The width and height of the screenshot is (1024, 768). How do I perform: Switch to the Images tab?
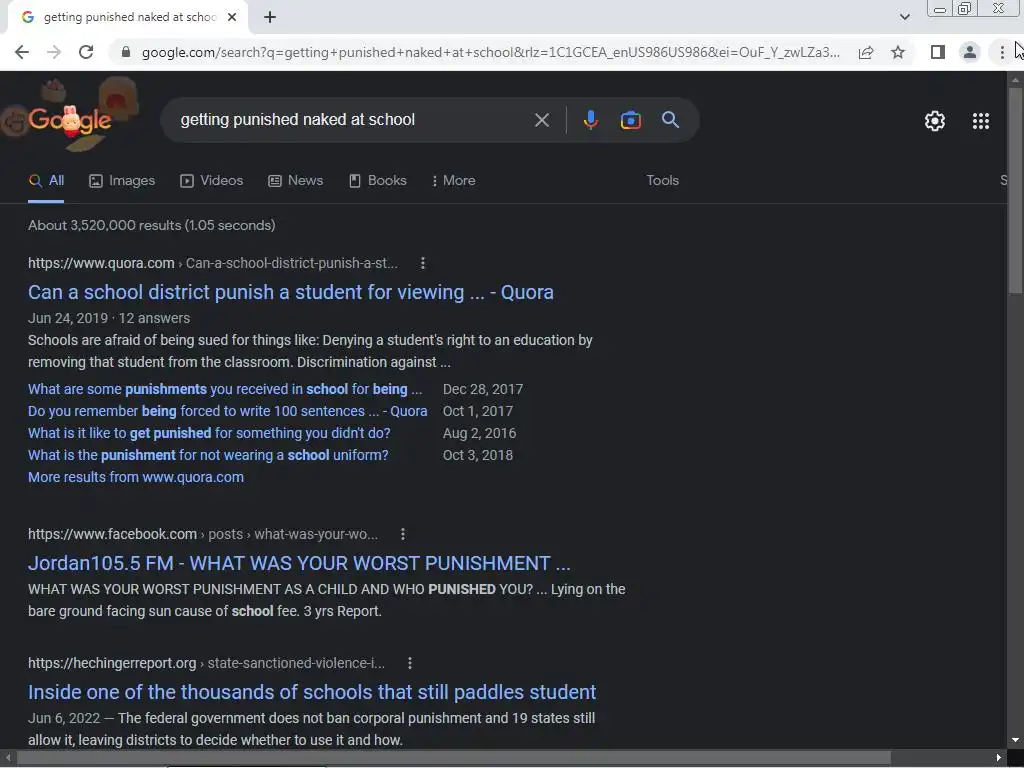(122, 181)
